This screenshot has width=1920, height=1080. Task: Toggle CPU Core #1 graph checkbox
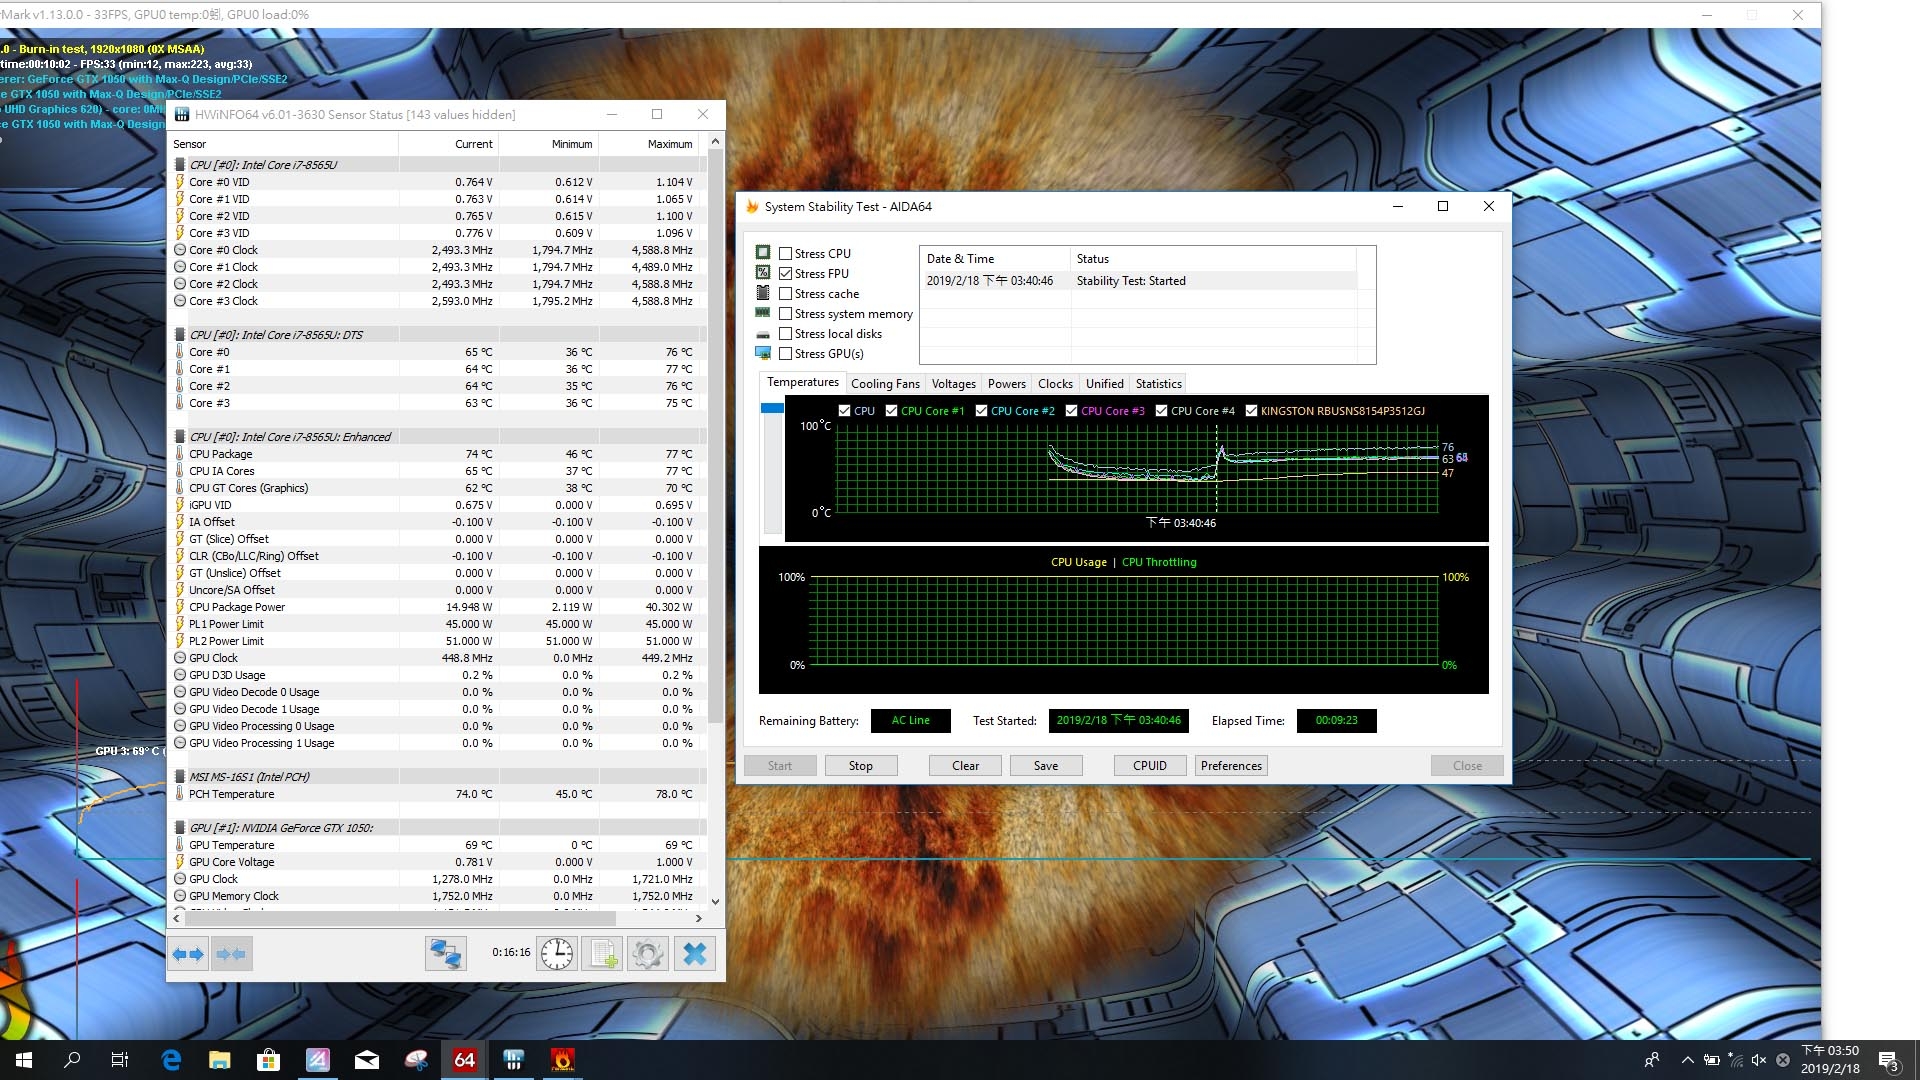(x=891, y=411)
